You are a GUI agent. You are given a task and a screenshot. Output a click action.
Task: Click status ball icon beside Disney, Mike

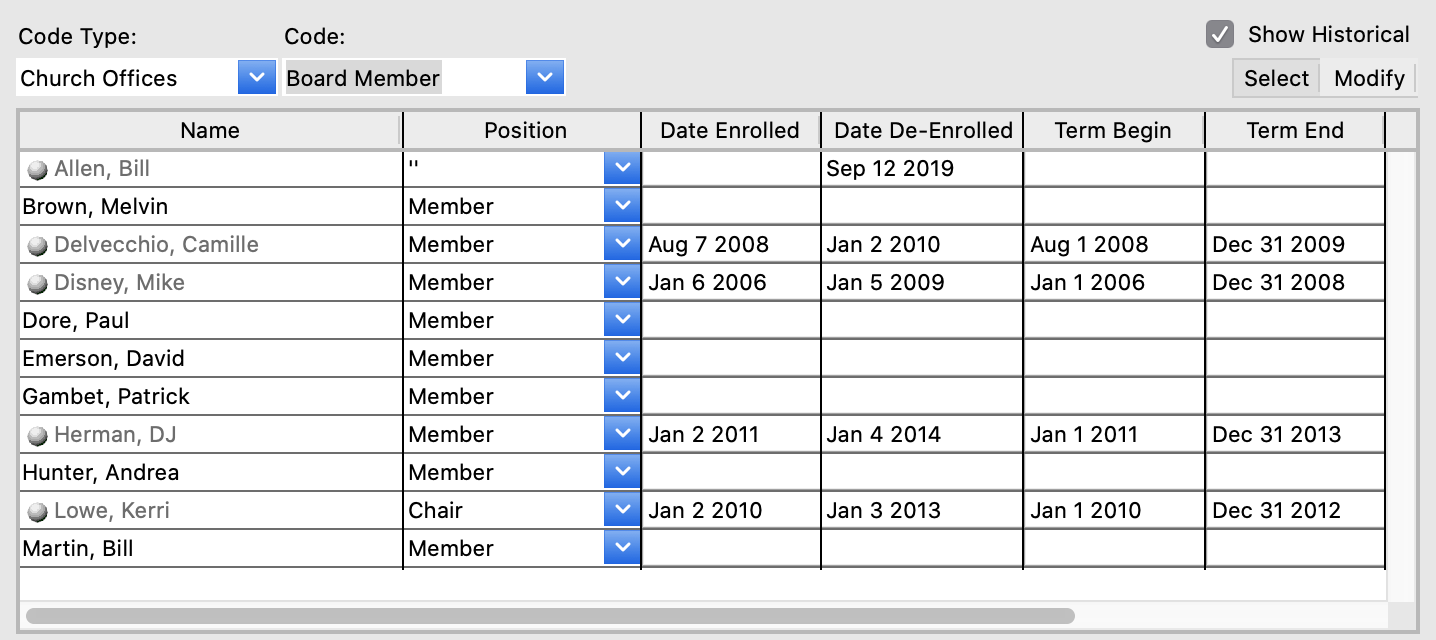(37, 284)
